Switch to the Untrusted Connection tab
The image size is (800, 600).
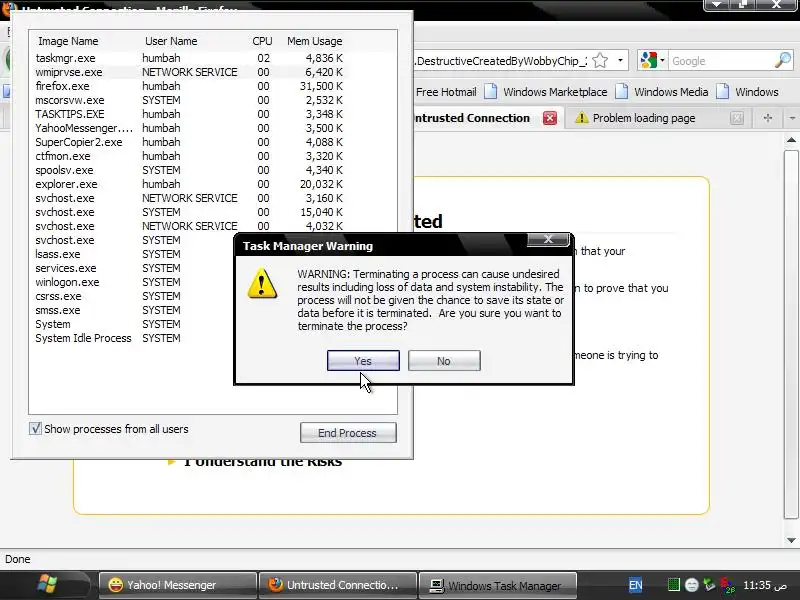pos(471,118)
